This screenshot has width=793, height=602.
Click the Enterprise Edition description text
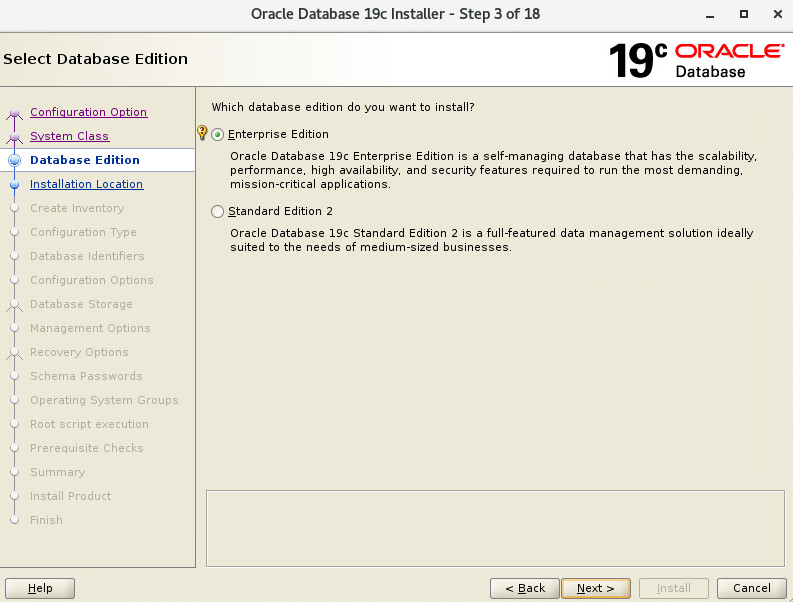tap(493, 170)
